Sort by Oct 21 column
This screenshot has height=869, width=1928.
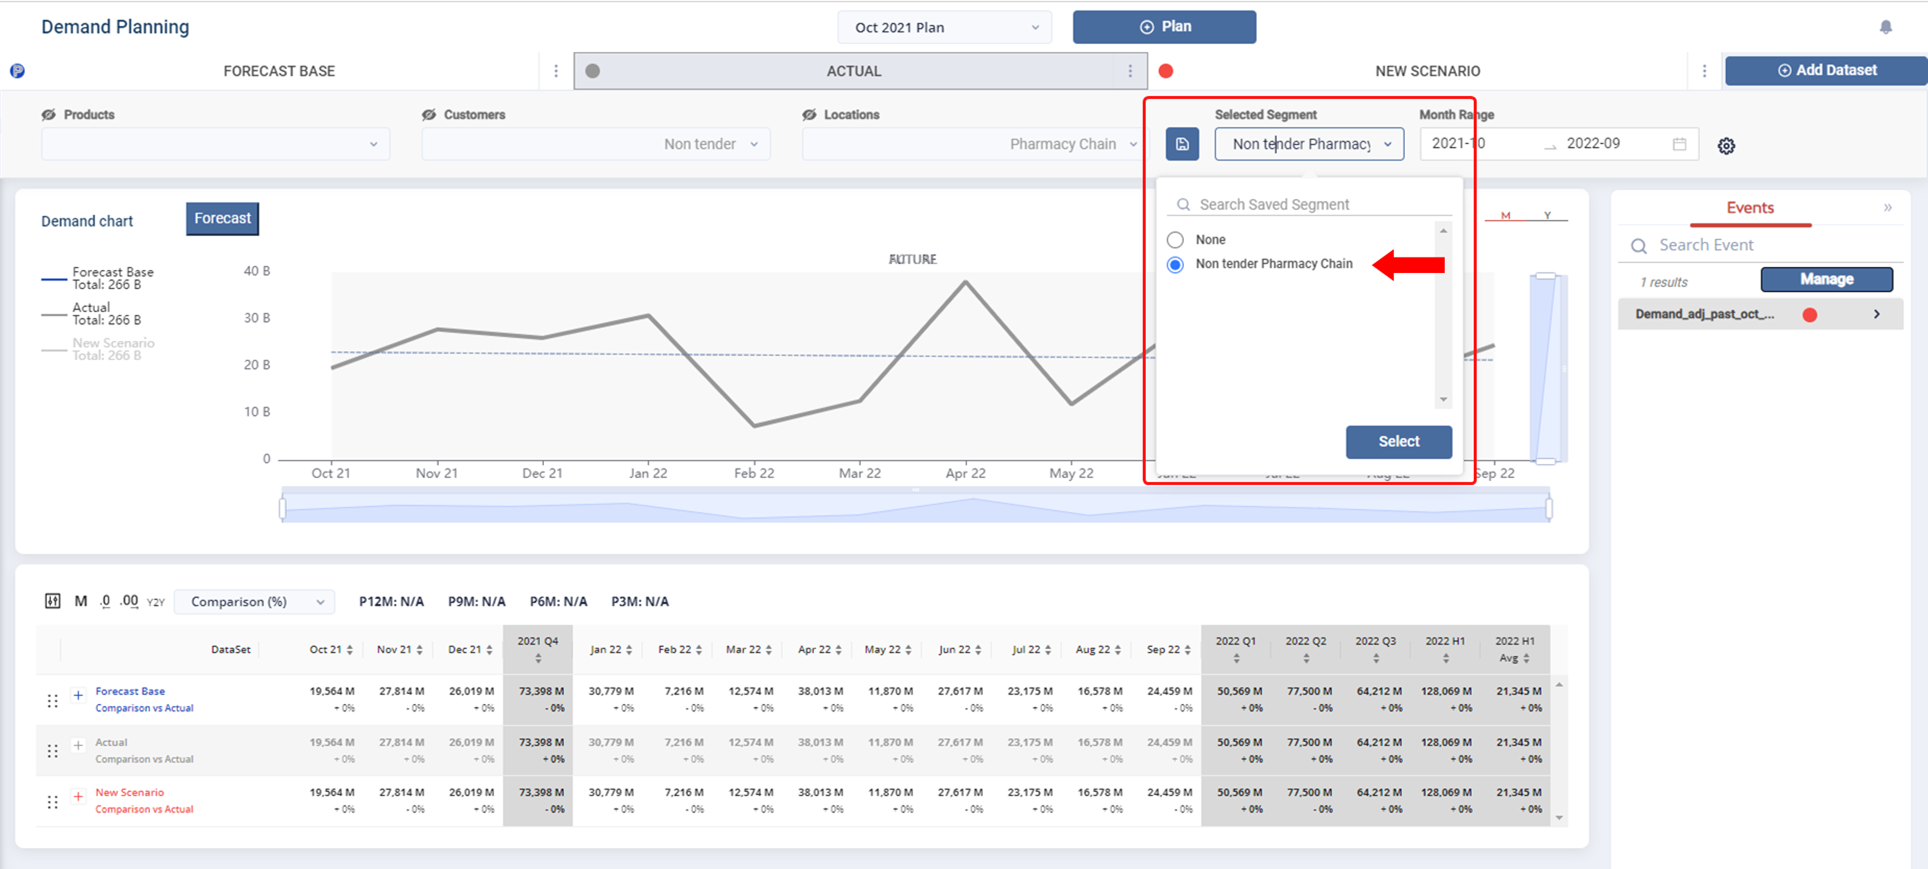pyautogui.click(x=349, y=650)
